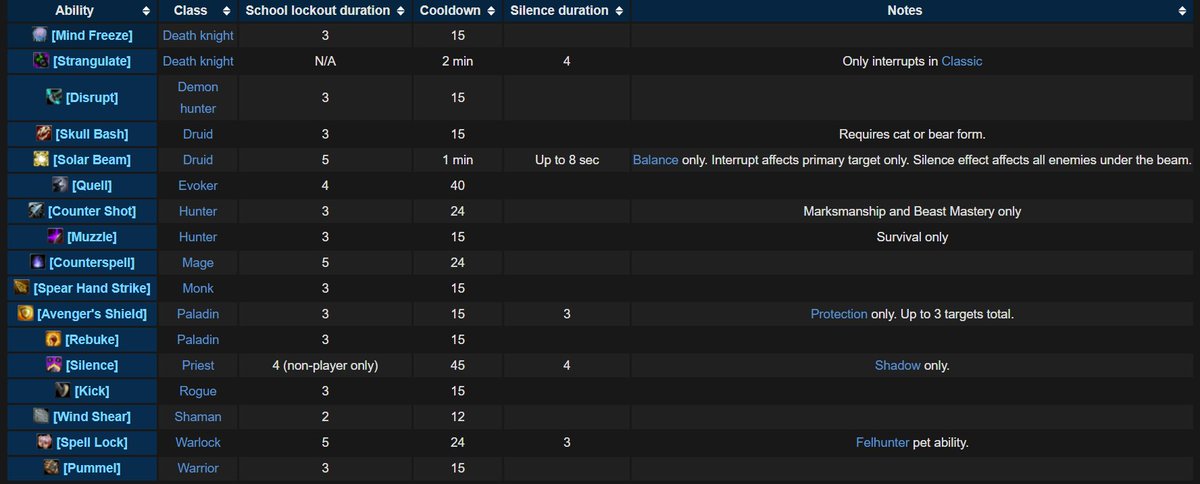Click the Avenger's Shield ability icon

pyautogui.click(x=26, y=314)
